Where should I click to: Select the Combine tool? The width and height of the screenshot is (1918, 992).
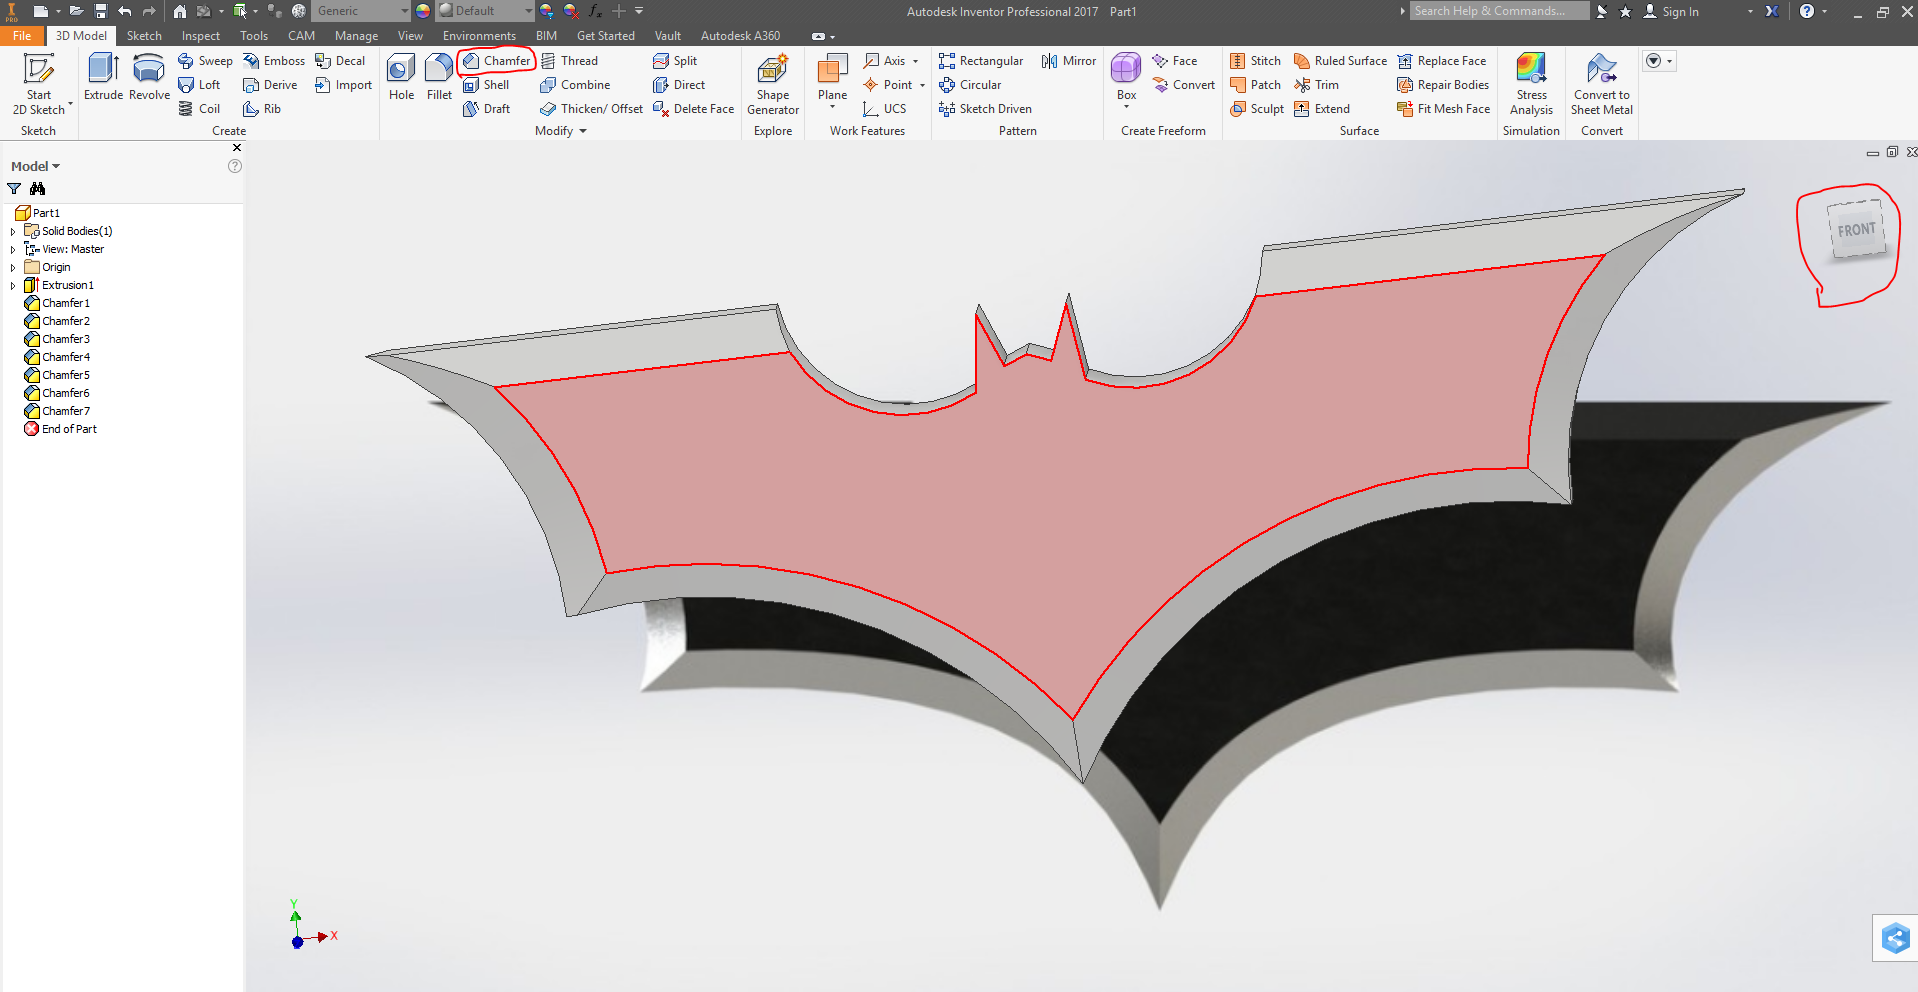575,85
